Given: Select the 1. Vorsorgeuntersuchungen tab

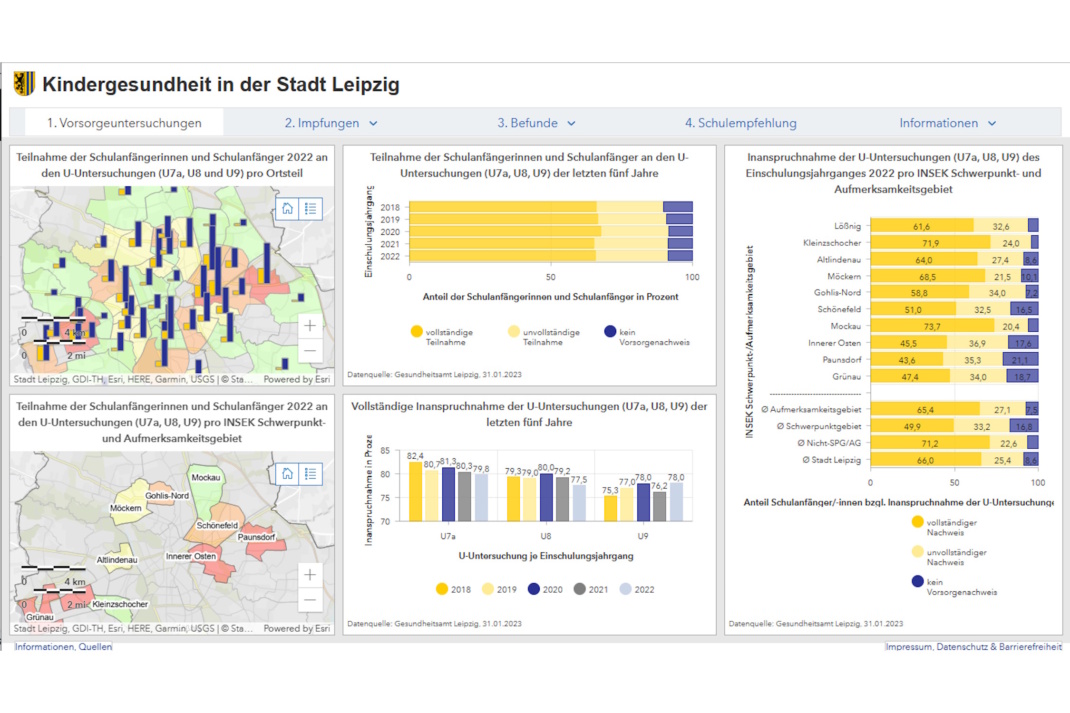Looking at the screenshot, I should [124, 123].
